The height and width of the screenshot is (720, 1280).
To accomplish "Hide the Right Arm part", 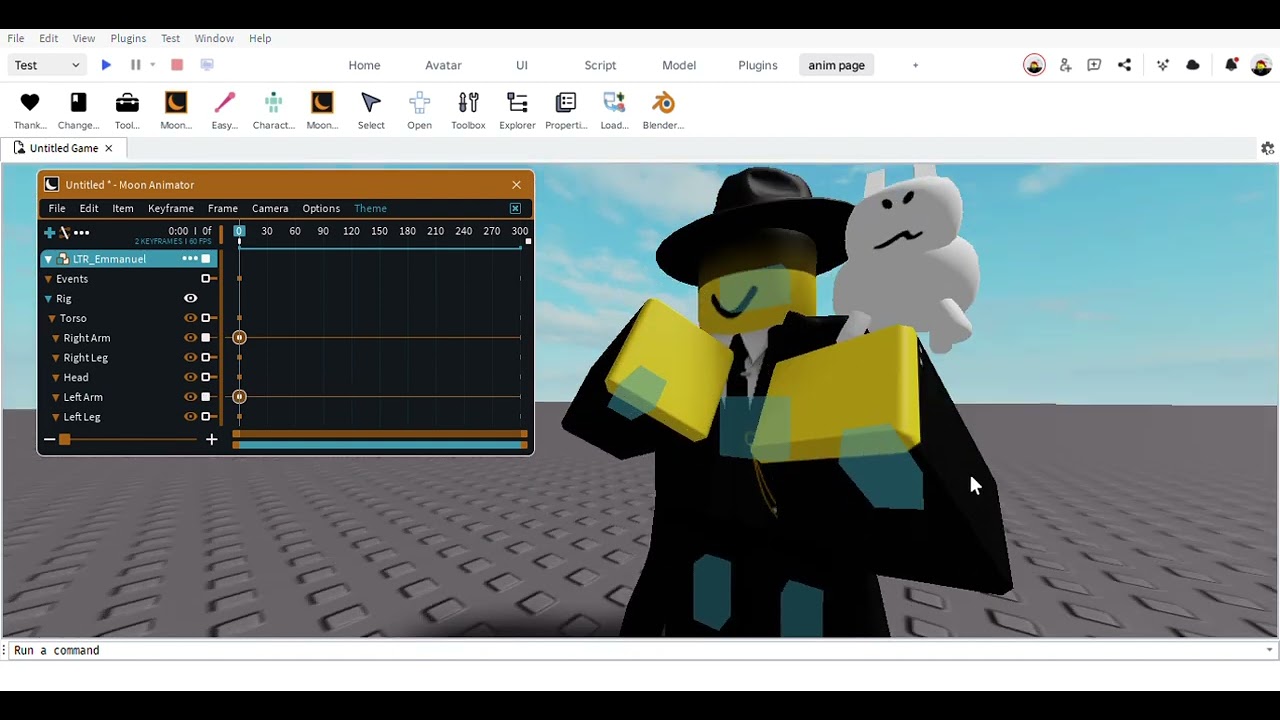I will pyautogui.click(x=190, y=338).
